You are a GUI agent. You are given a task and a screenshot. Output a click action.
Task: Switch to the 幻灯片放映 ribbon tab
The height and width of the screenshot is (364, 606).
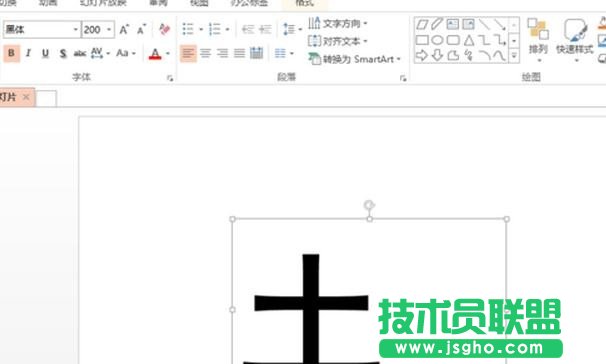coord(103,3)
